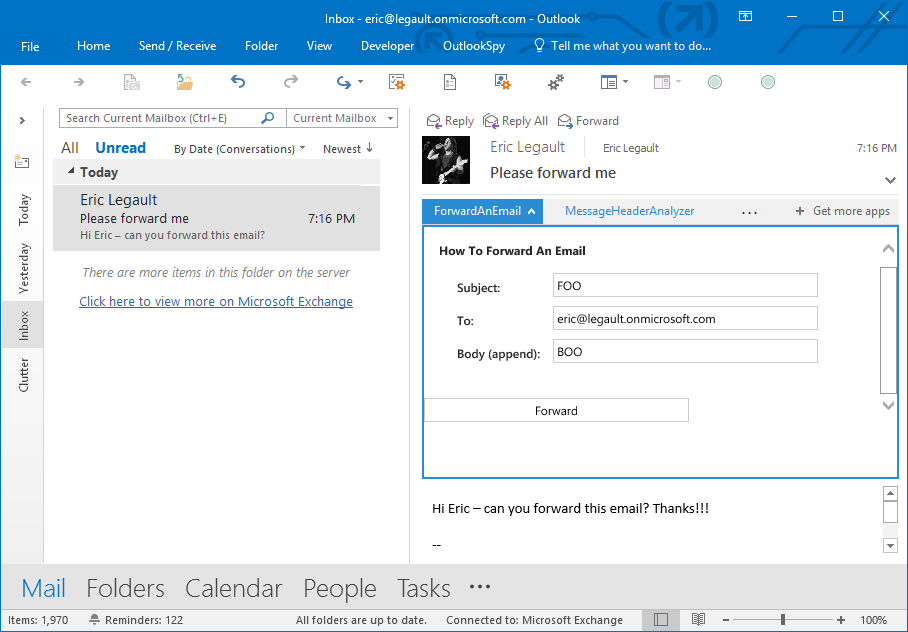The height and width of the screenshot is (632, 908).
Task: Open By Date (Conversations) arrangement dropdown
Action: [x=240, y=149]
